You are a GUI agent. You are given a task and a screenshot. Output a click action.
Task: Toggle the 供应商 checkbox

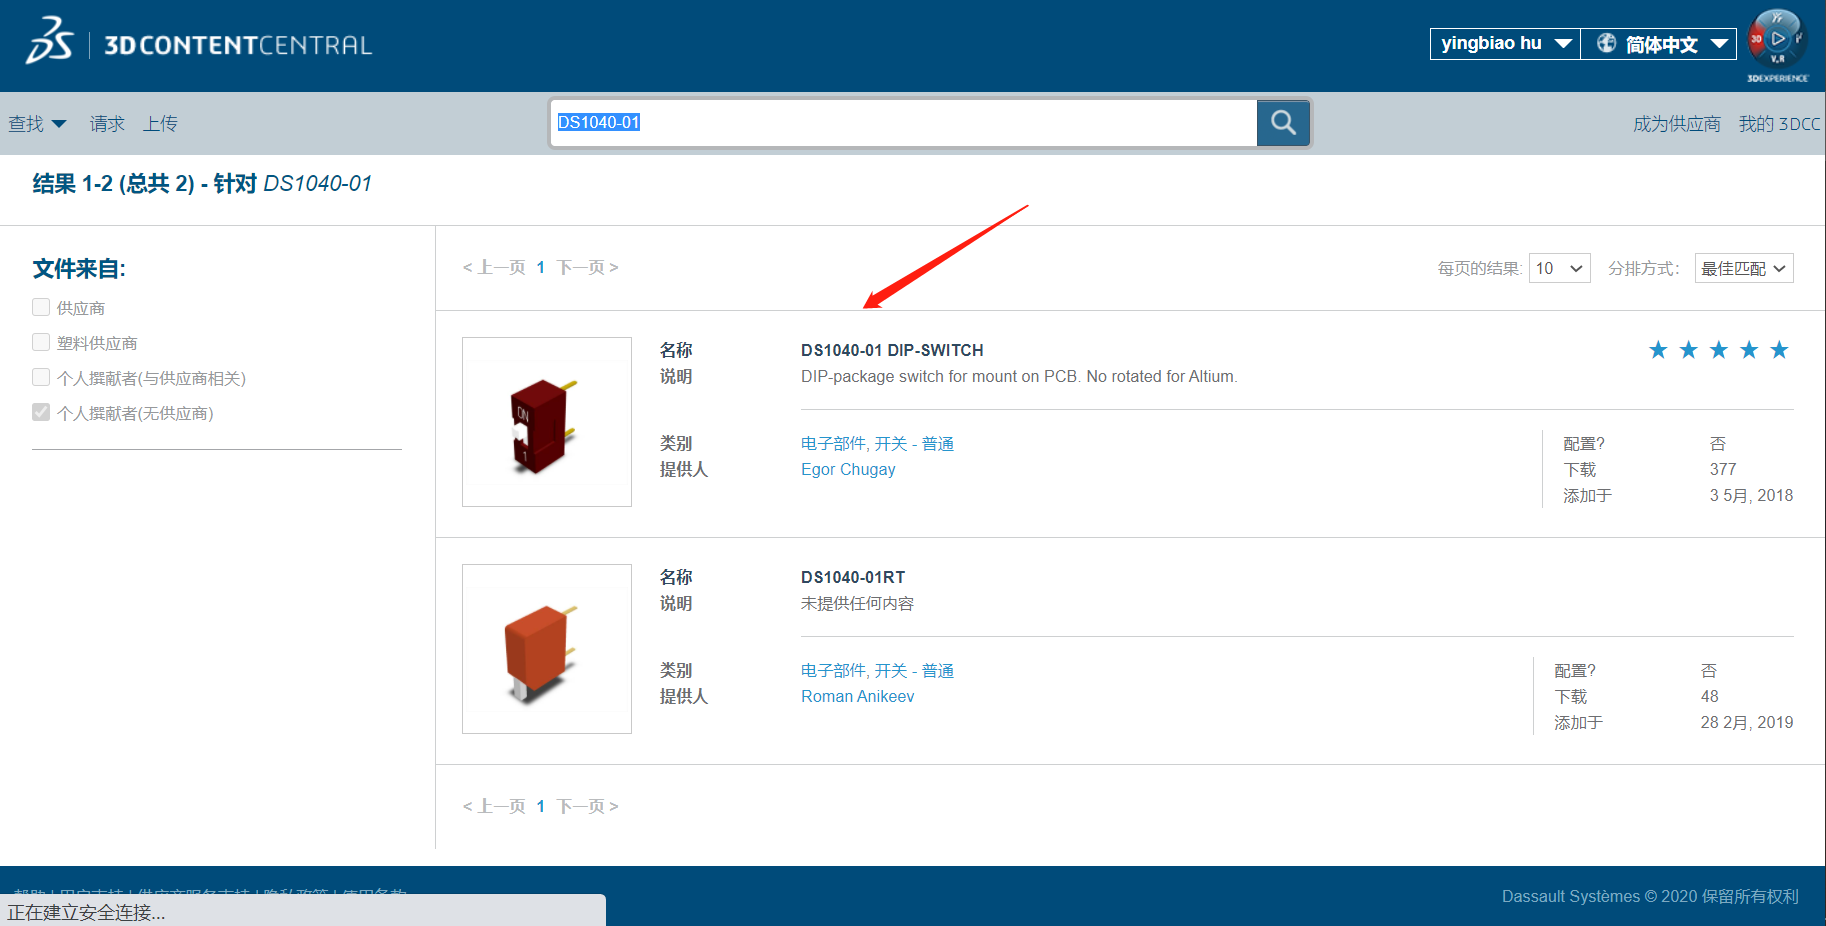[41, 307]
